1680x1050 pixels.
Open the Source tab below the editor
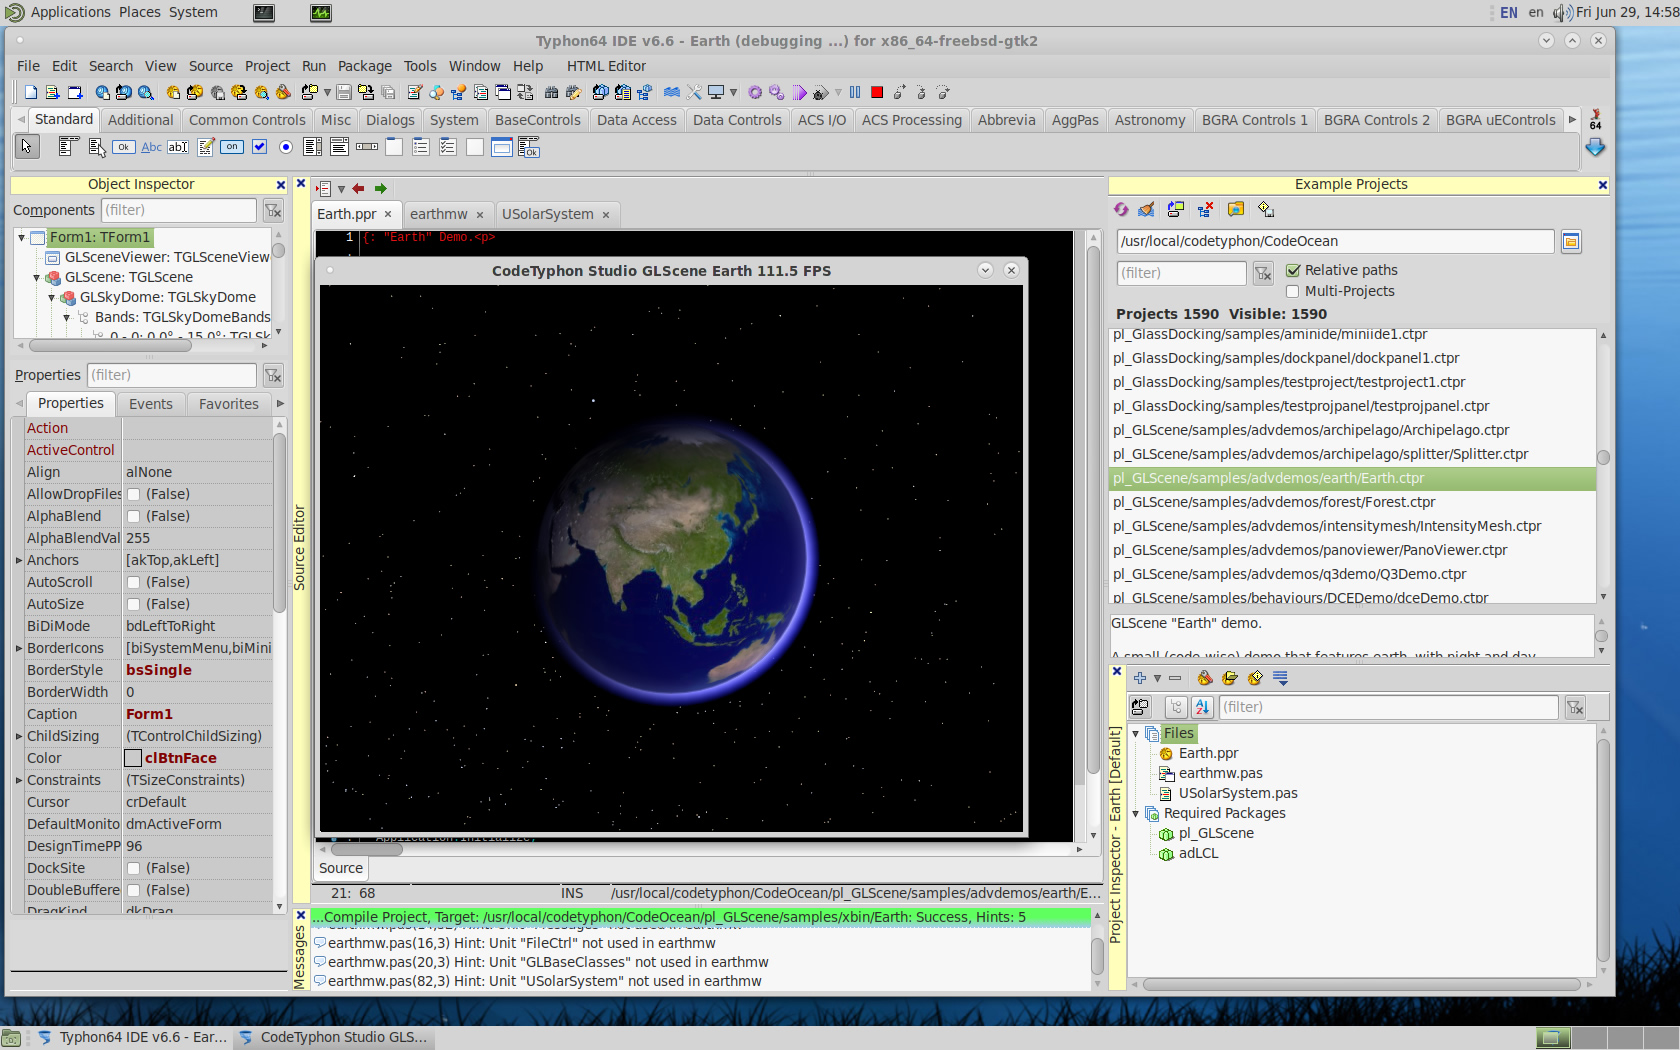tap(341, 868)
